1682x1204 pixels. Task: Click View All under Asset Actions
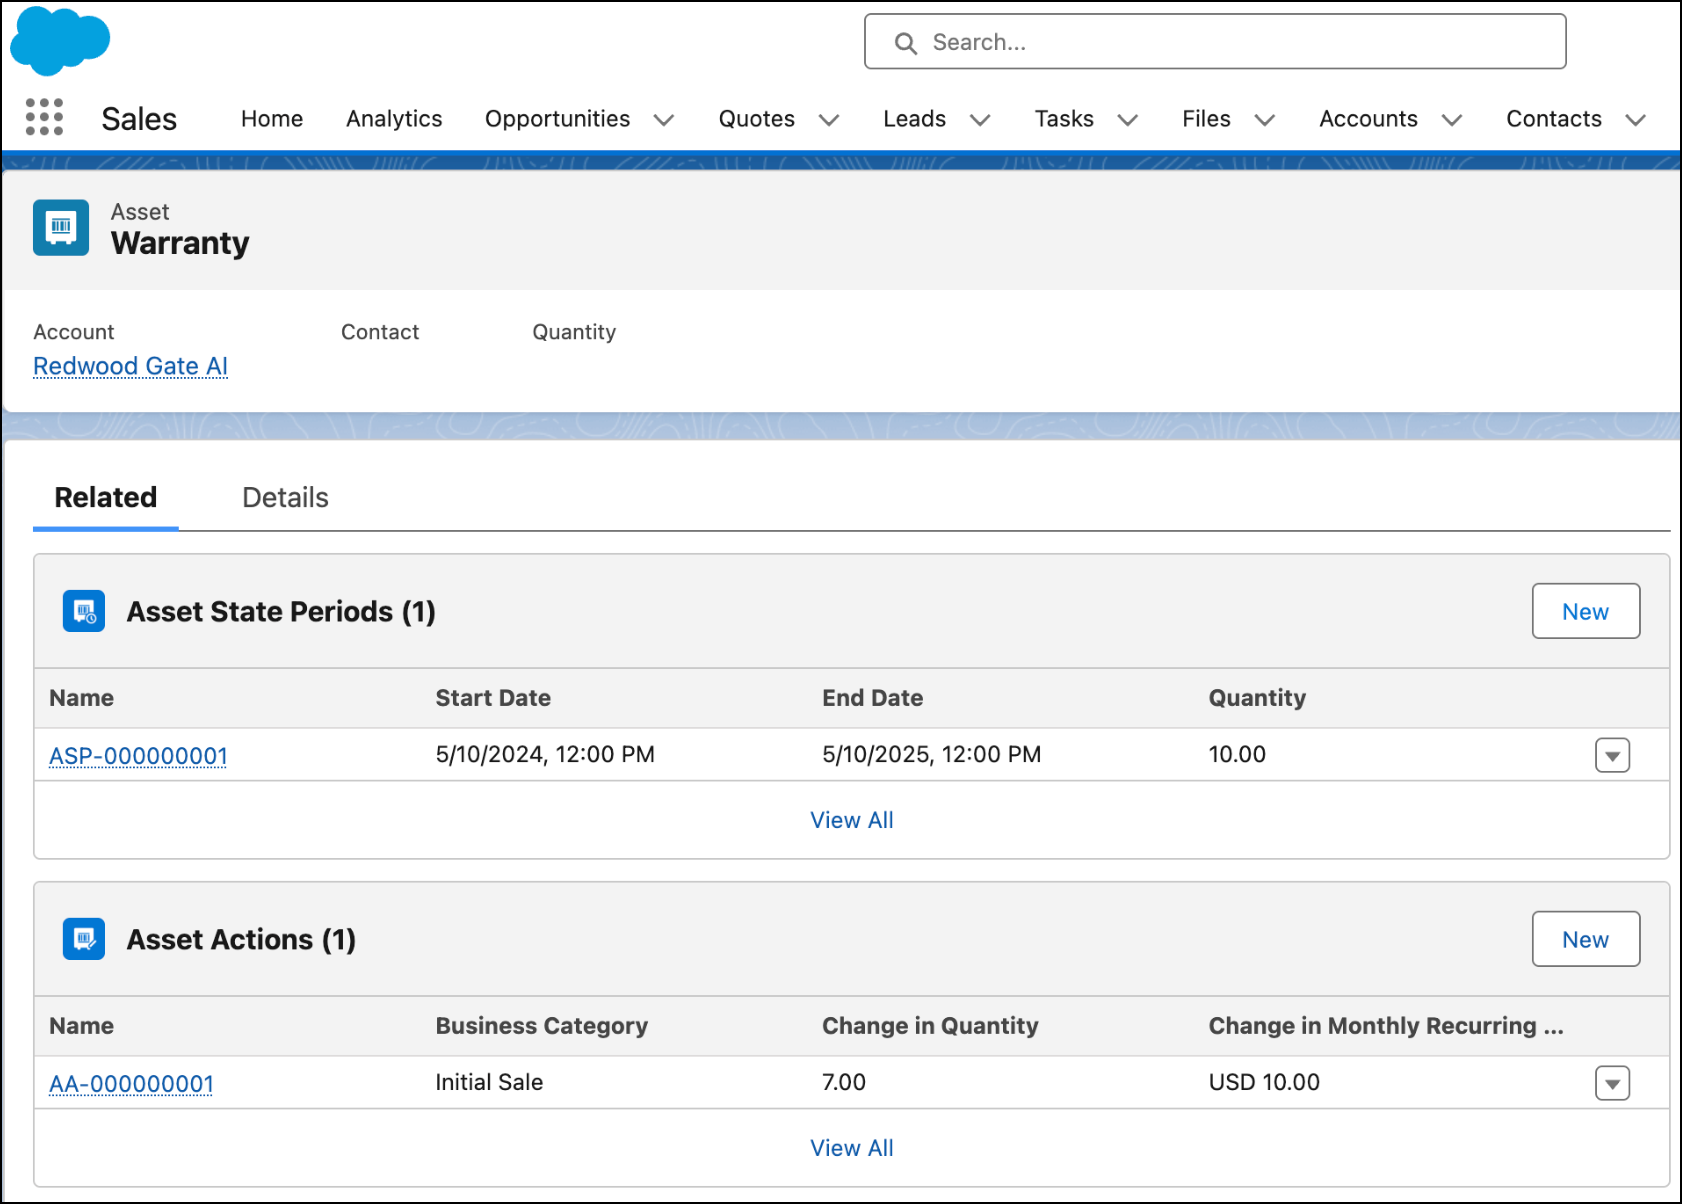pyautogui.click(x=852, y=1148)
